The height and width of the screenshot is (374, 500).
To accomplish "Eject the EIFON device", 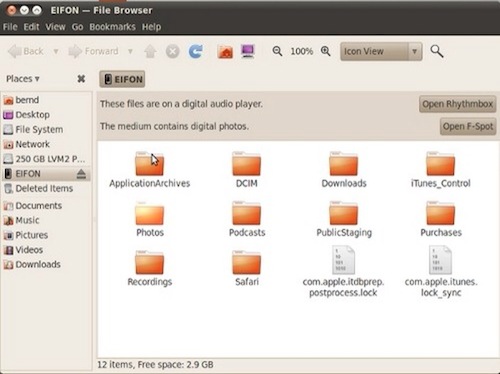I will 81,174.
